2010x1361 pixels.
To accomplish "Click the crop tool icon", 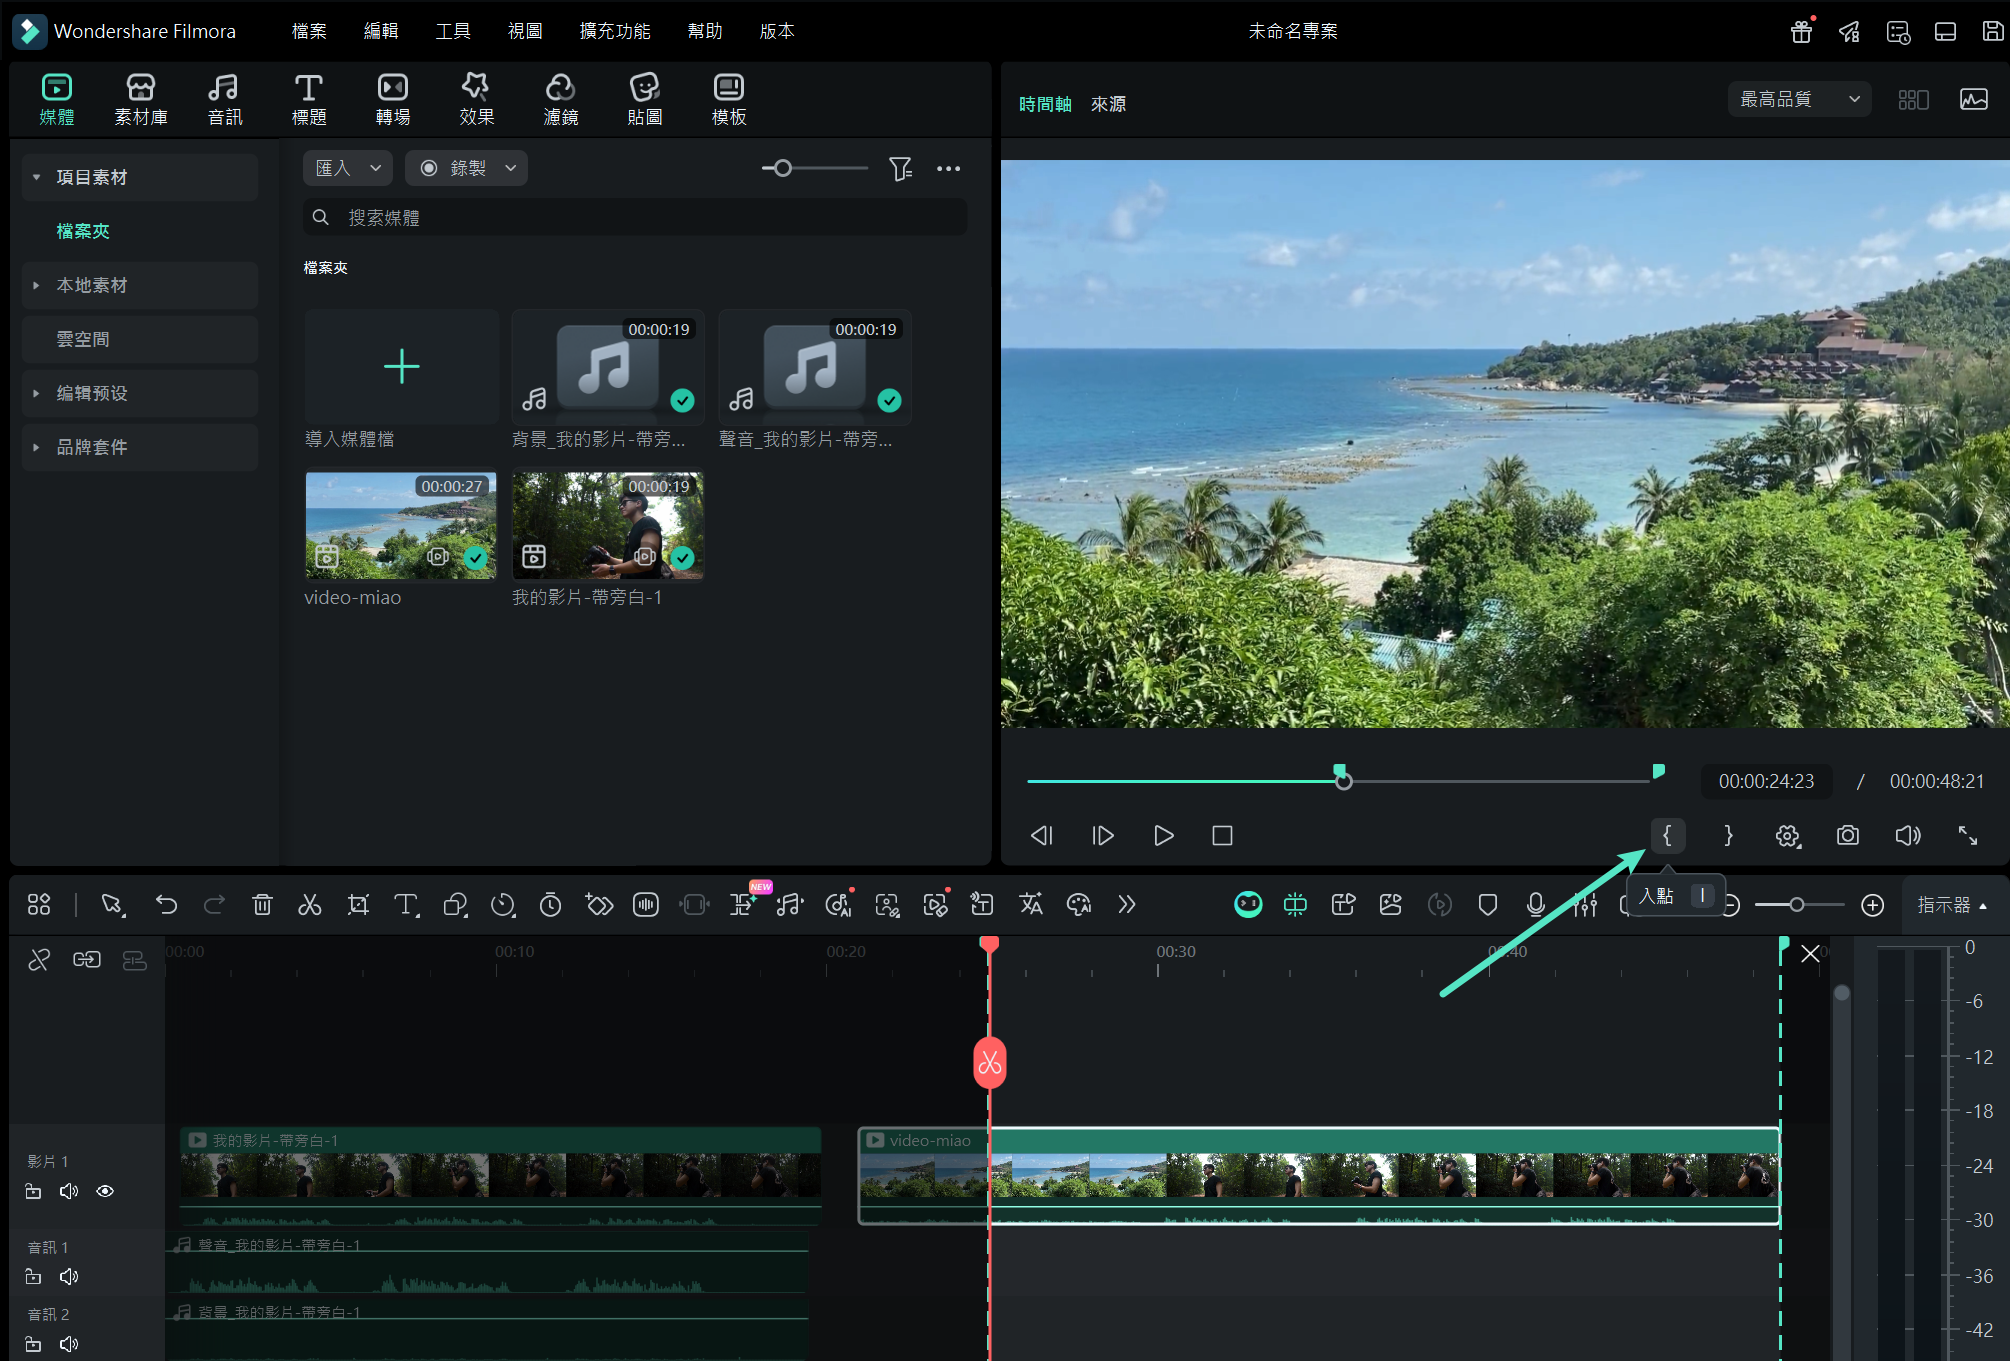I will coord(358,905).
